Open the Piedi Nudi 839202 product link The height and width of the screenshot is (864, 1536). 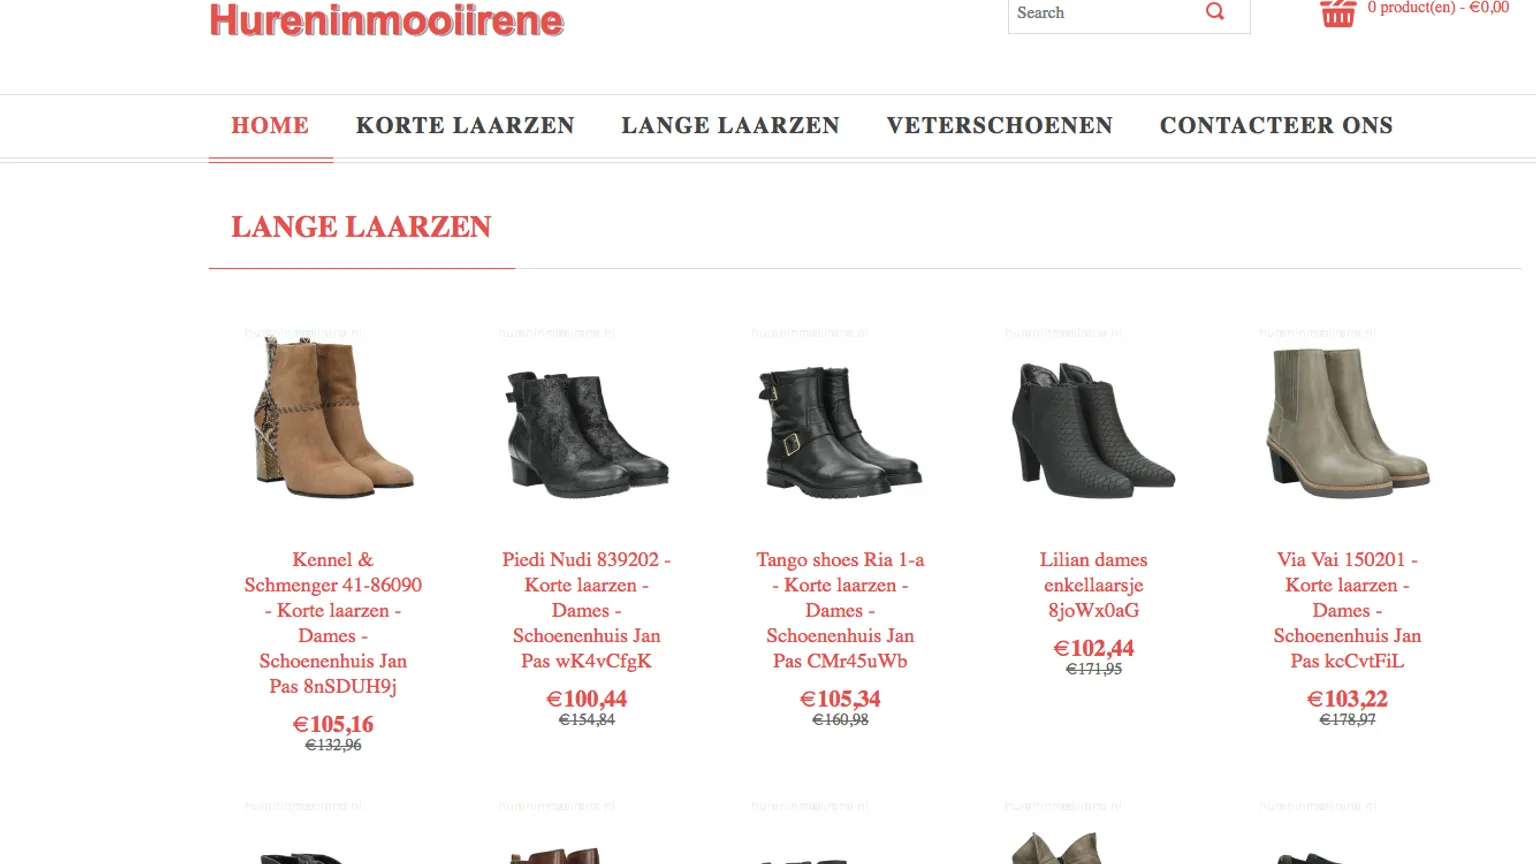point(587,610)
